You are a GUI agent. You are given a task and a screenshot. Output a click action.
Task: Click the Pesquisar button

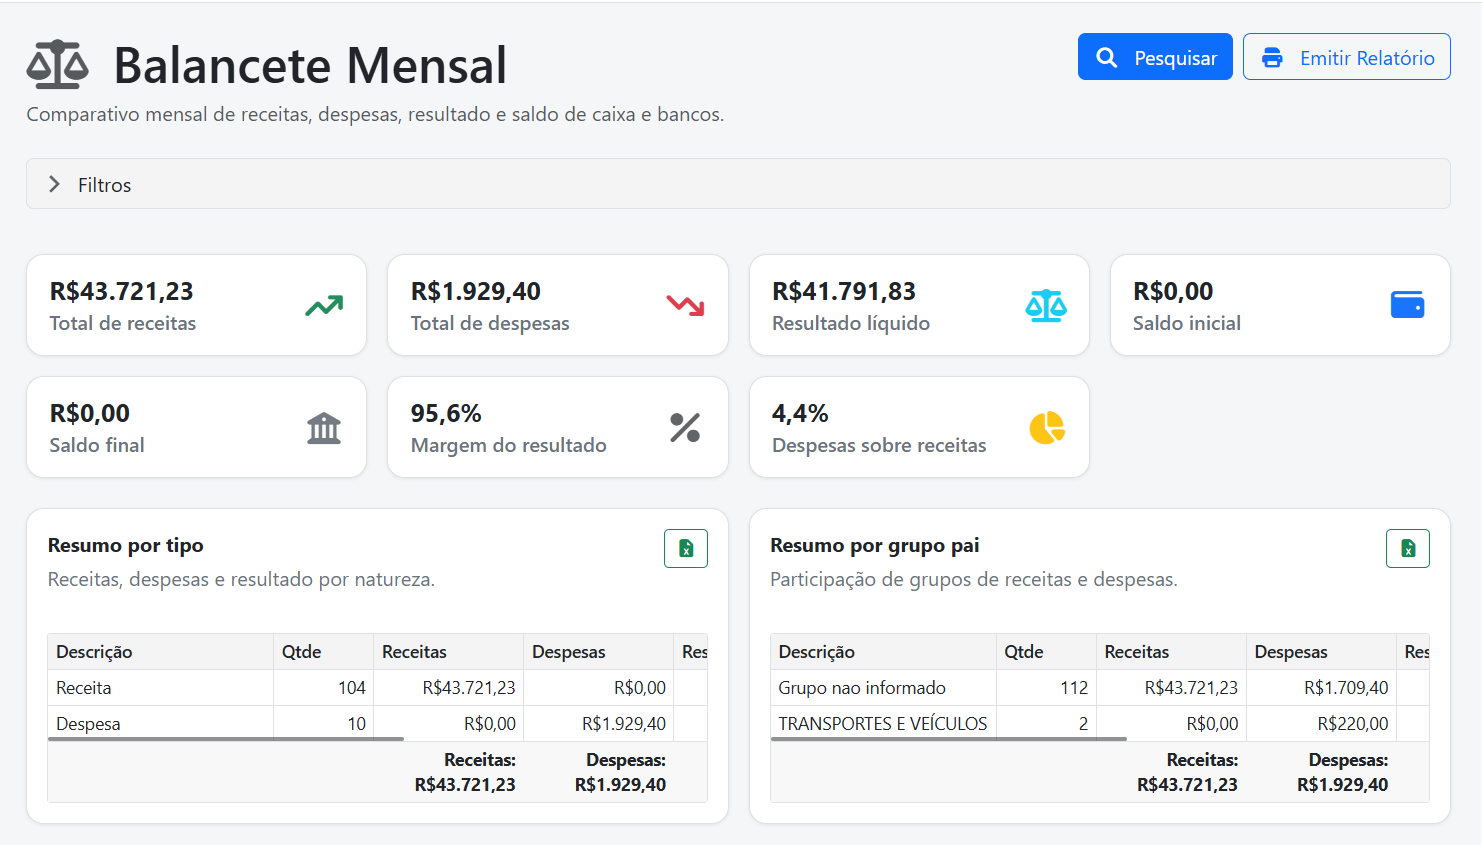coord(1155,57)
